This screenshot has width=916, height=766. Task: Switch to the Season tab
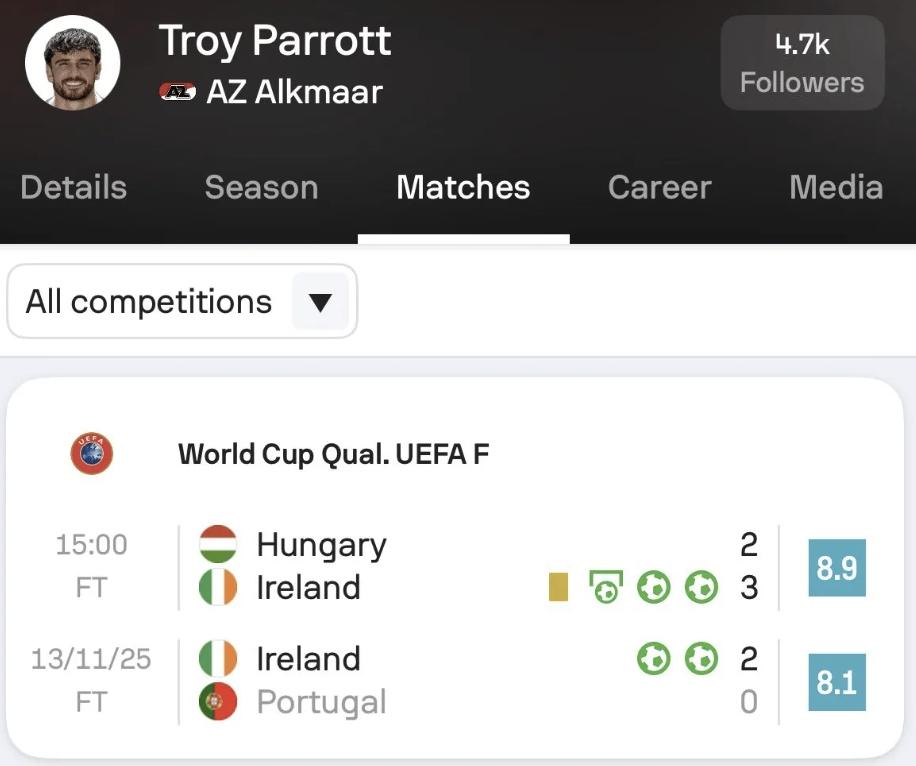[x=261, y=188]
